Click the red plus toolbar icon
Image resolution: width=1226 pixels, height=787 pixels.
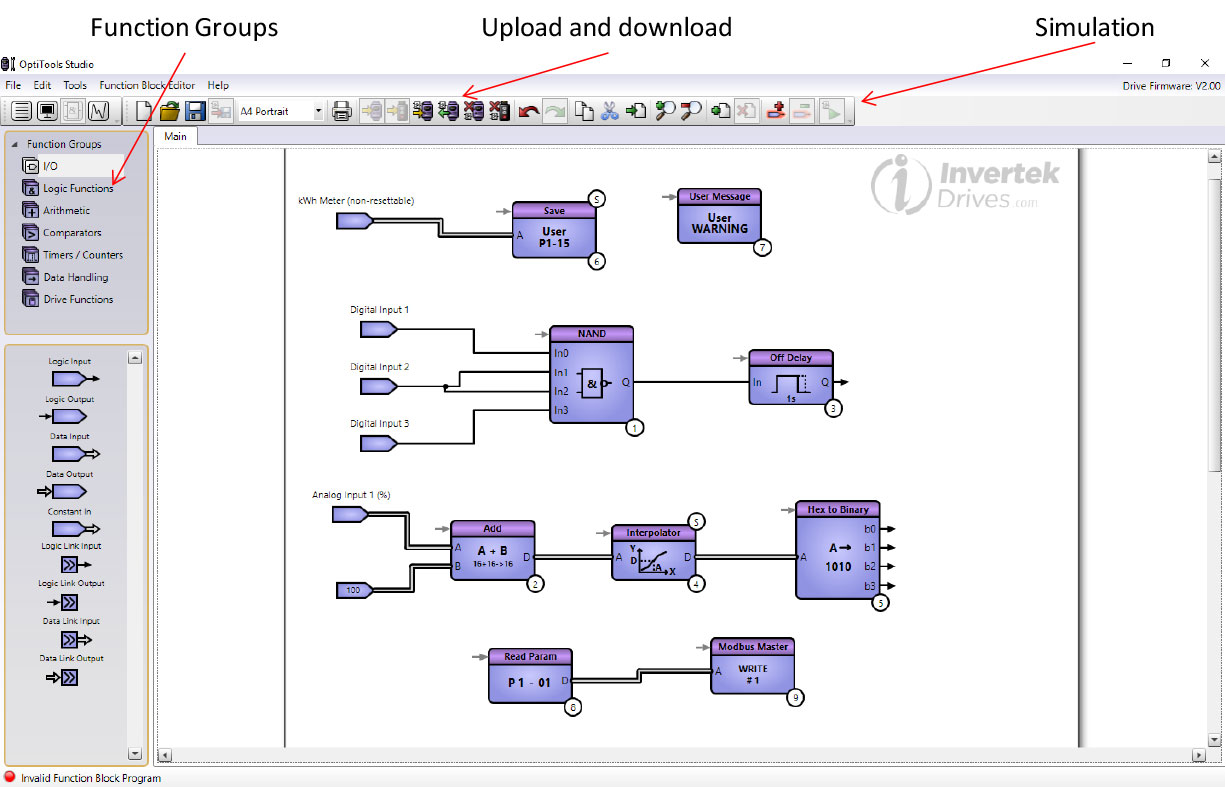775,111
